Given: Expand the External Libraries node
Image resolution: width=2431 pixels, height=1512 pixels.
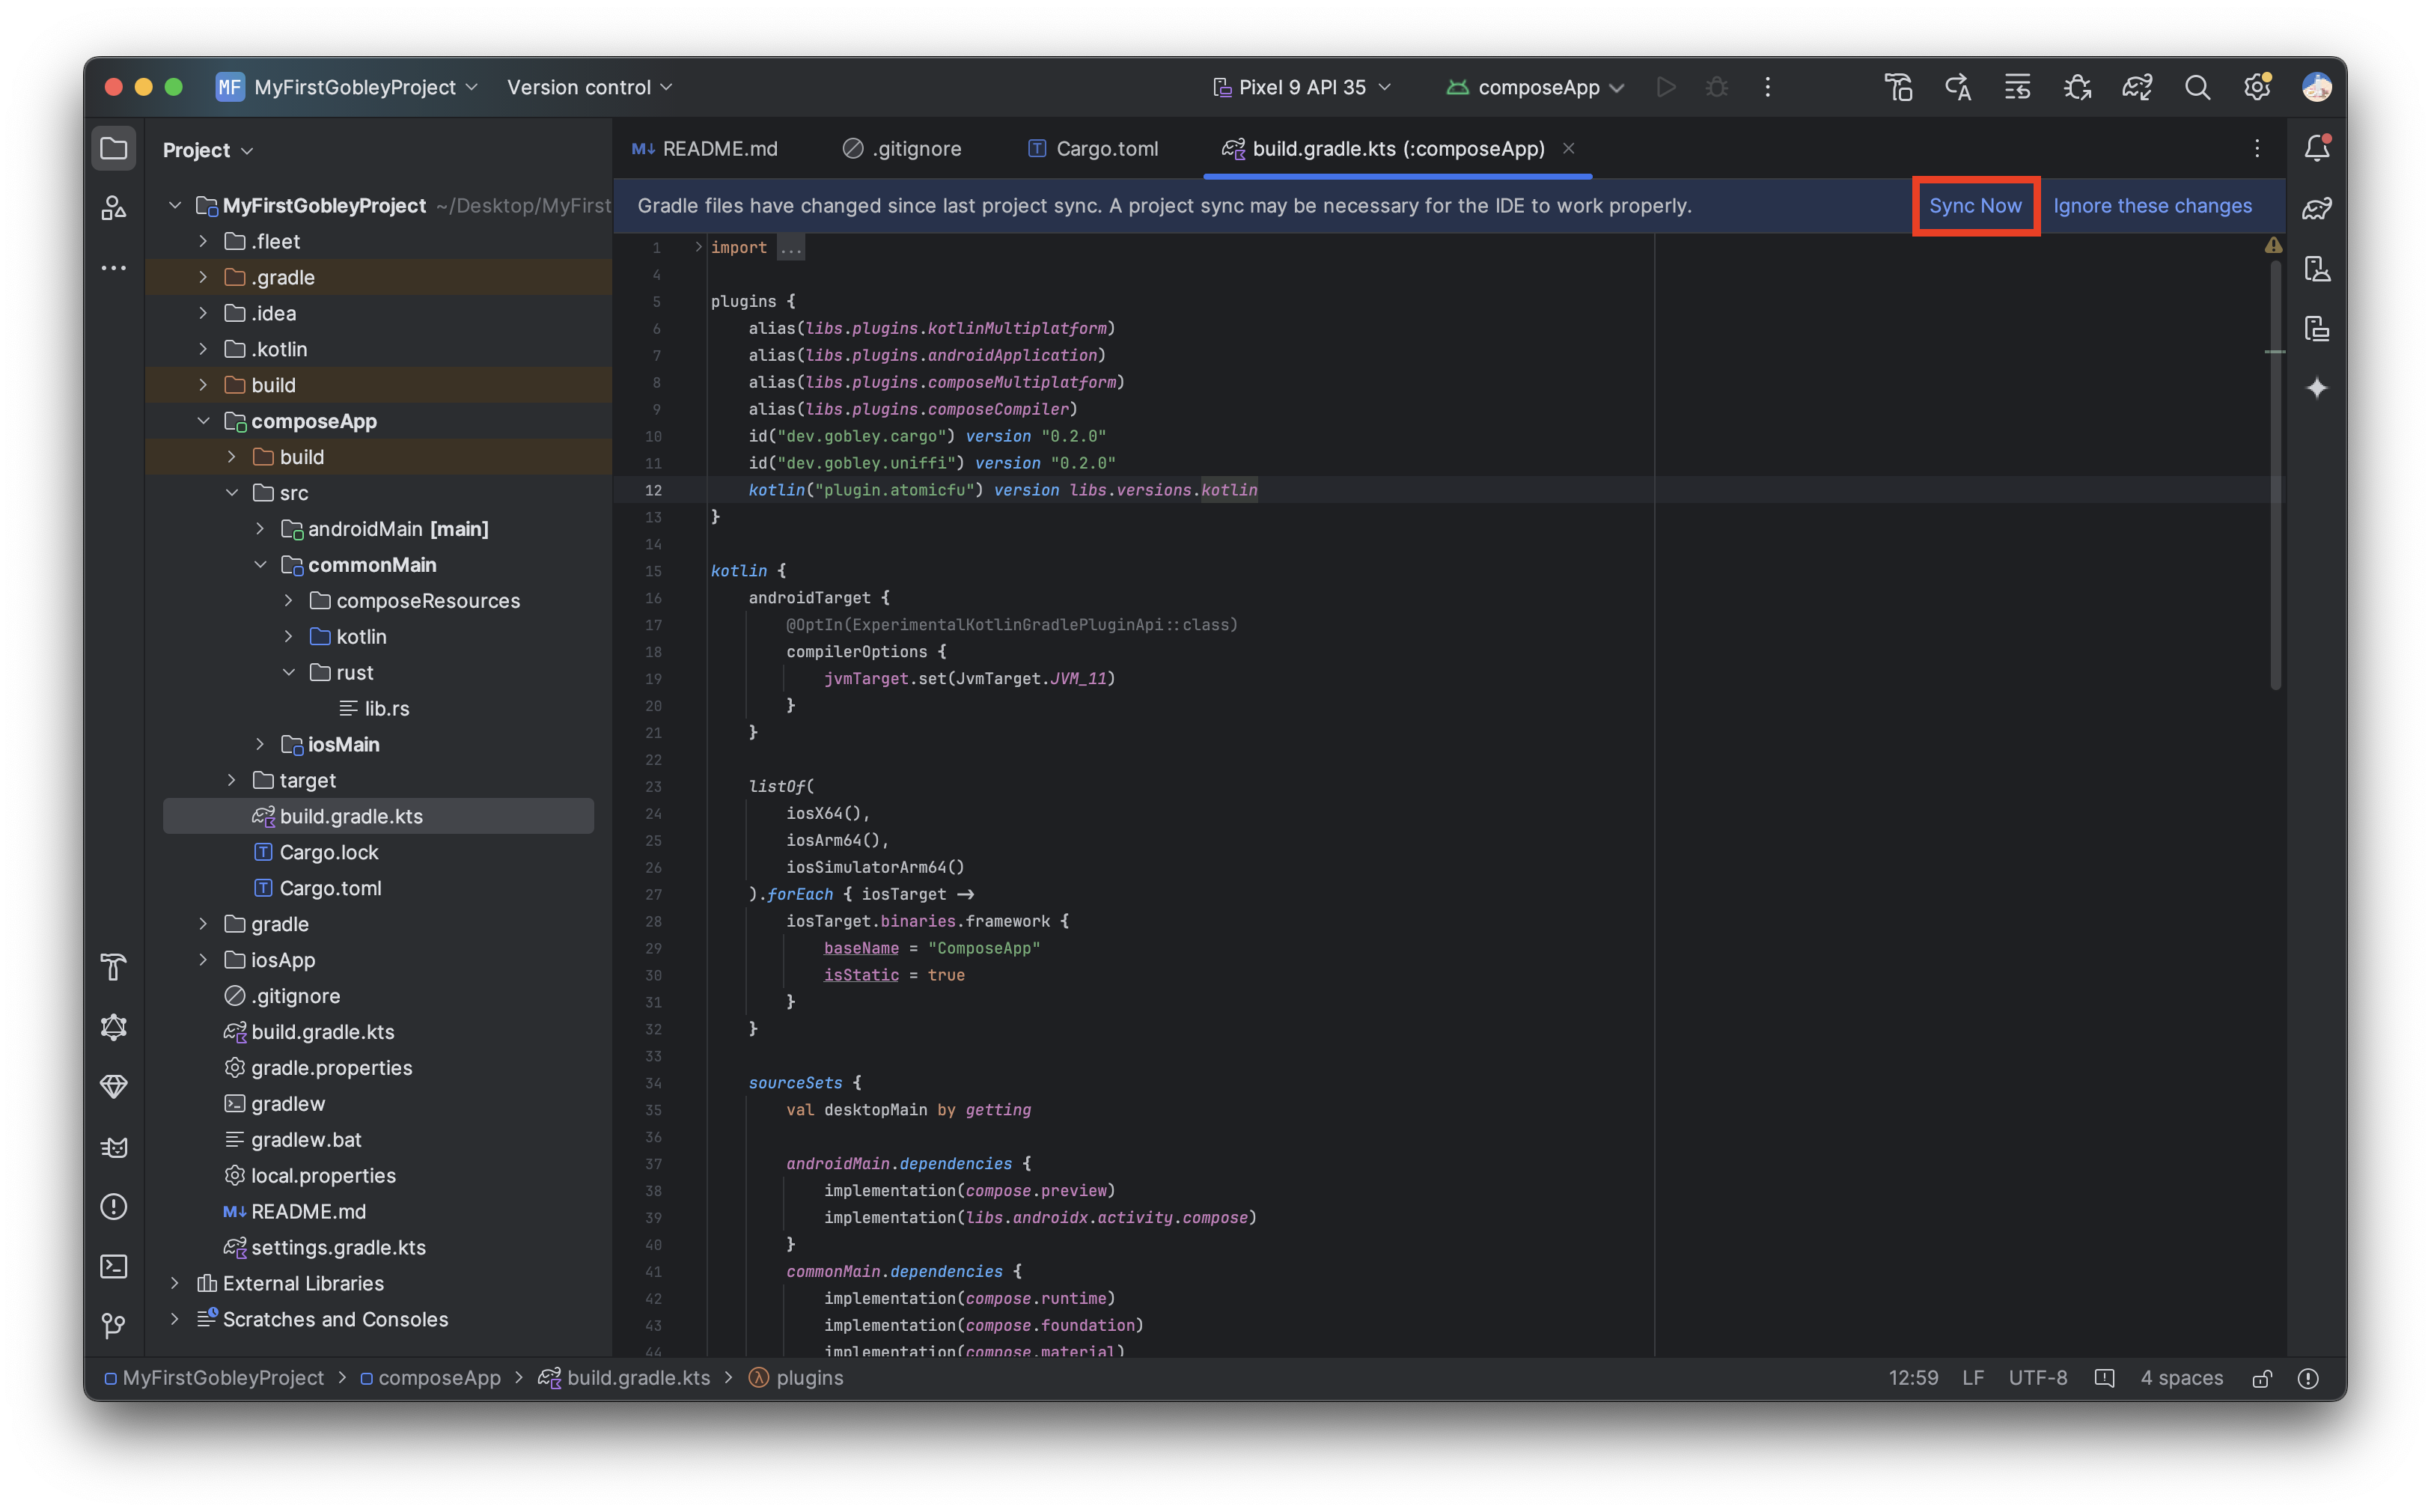Looking at the screenshot, I should (x=175, y=1283).
